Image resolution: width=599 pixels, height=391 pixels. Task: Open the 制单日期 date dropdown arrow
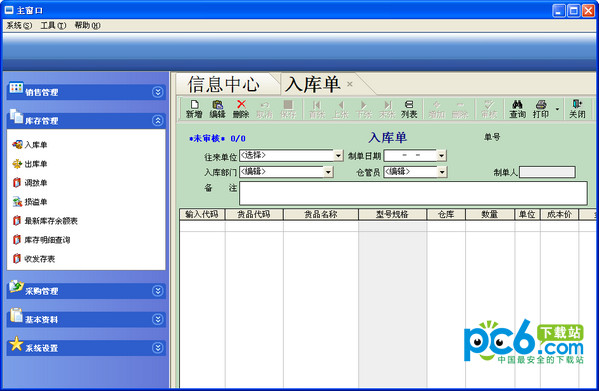(442, 156)
